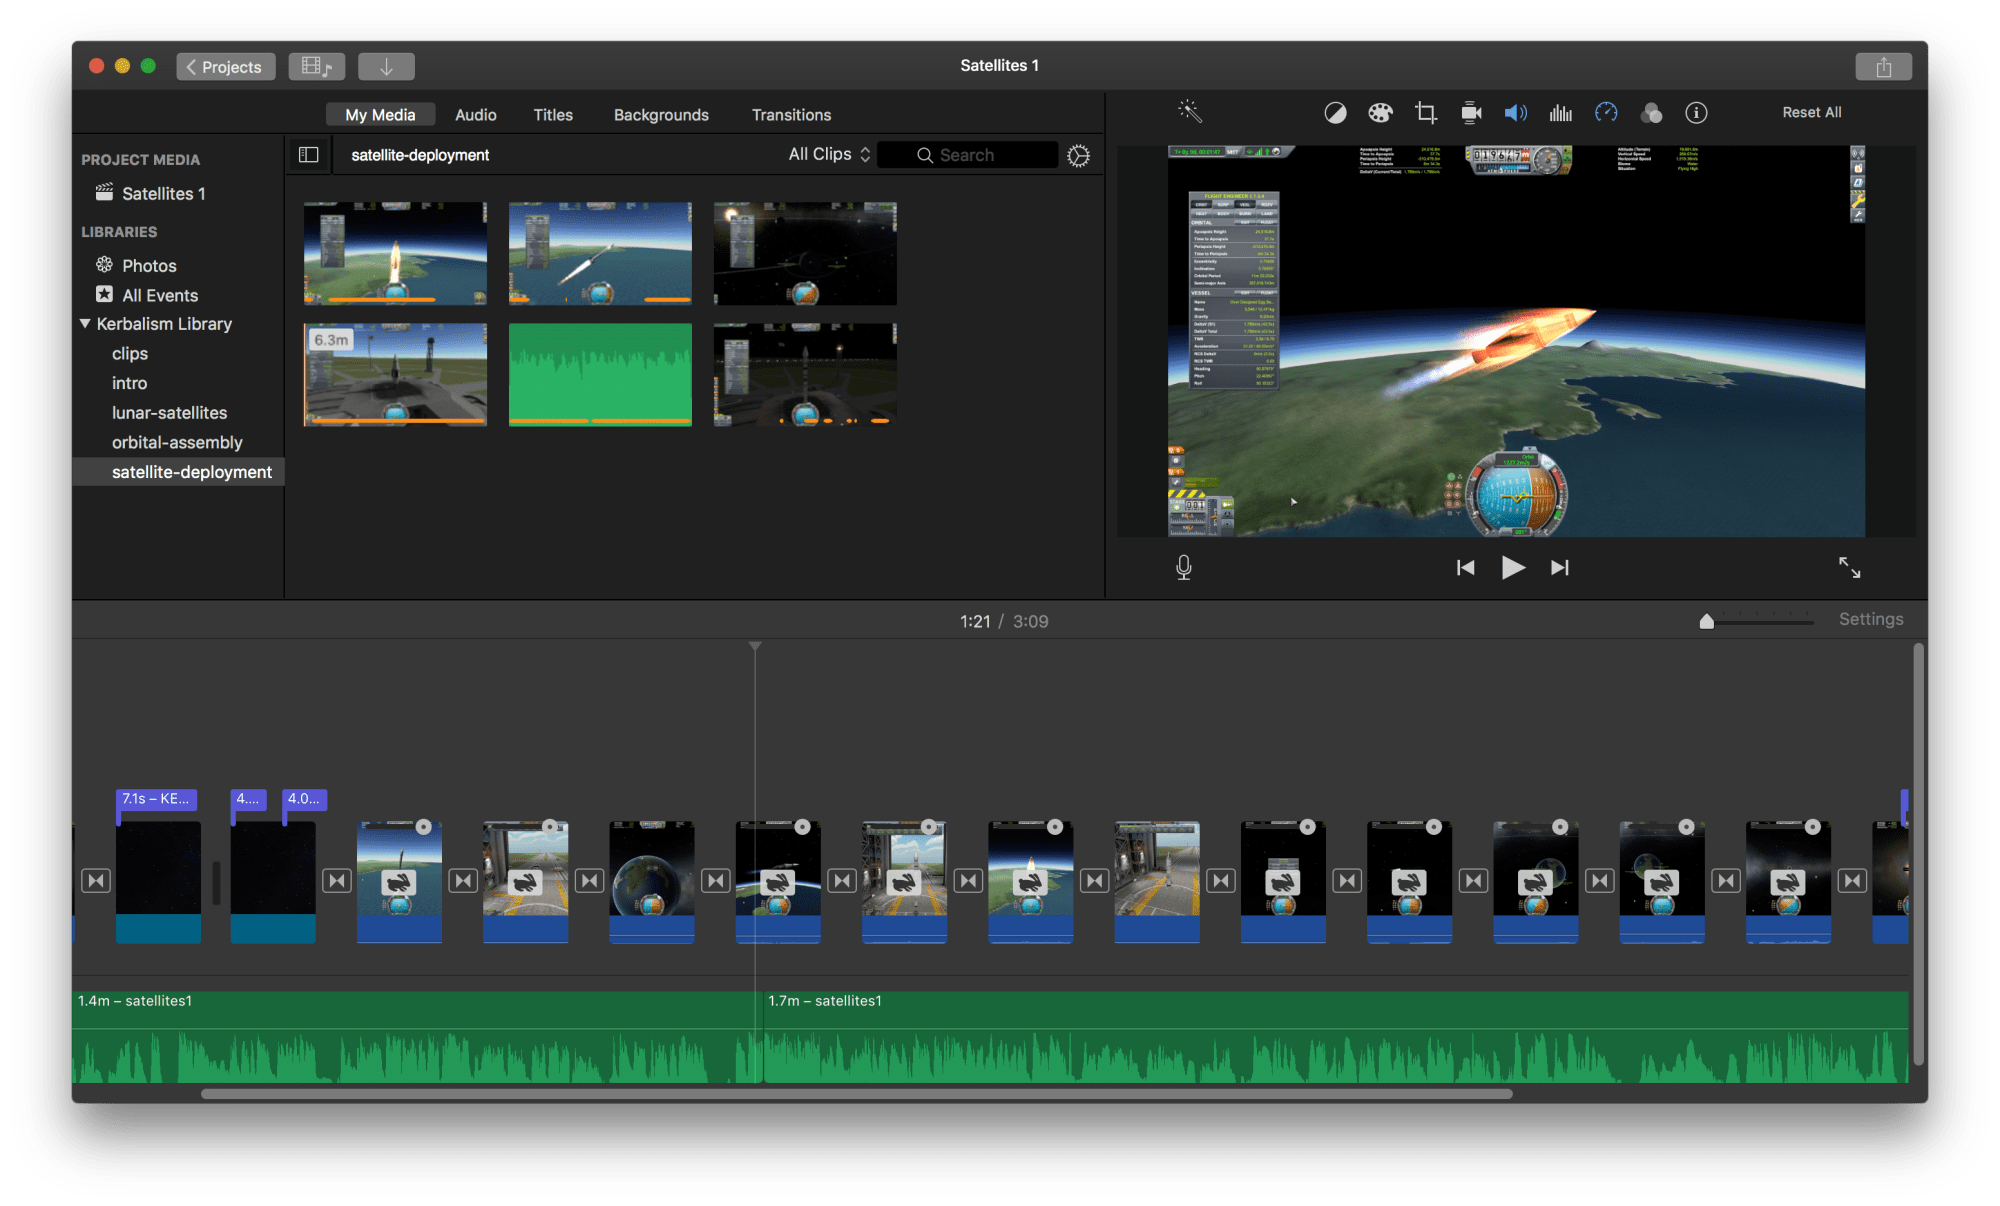This screenshot has width=2000, height=1206.
Task: Open the speed adjustment tool
Action: pos(1606,113)
